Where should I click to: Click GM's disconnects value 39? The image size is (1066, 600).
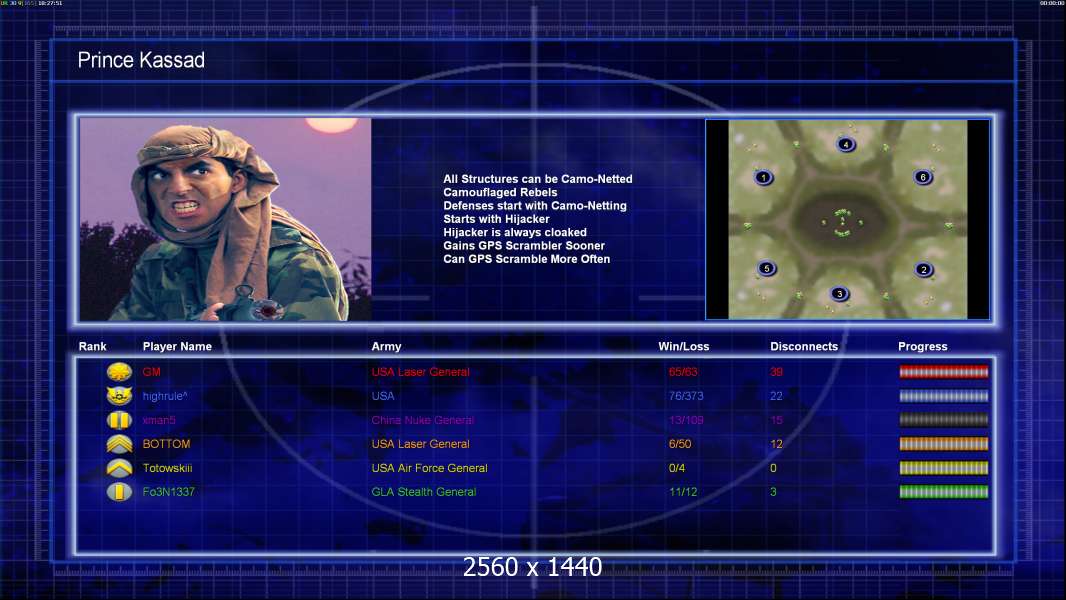(776, 372)
